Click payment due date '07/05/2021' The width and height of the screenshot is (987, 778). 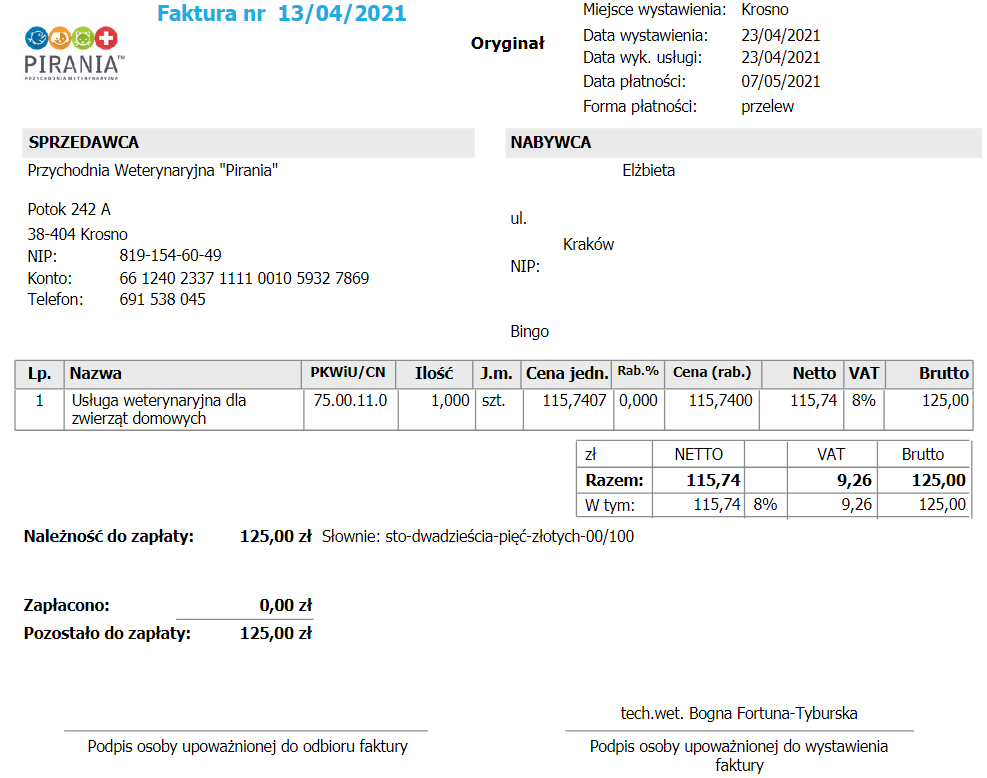(x=781, y=81)
